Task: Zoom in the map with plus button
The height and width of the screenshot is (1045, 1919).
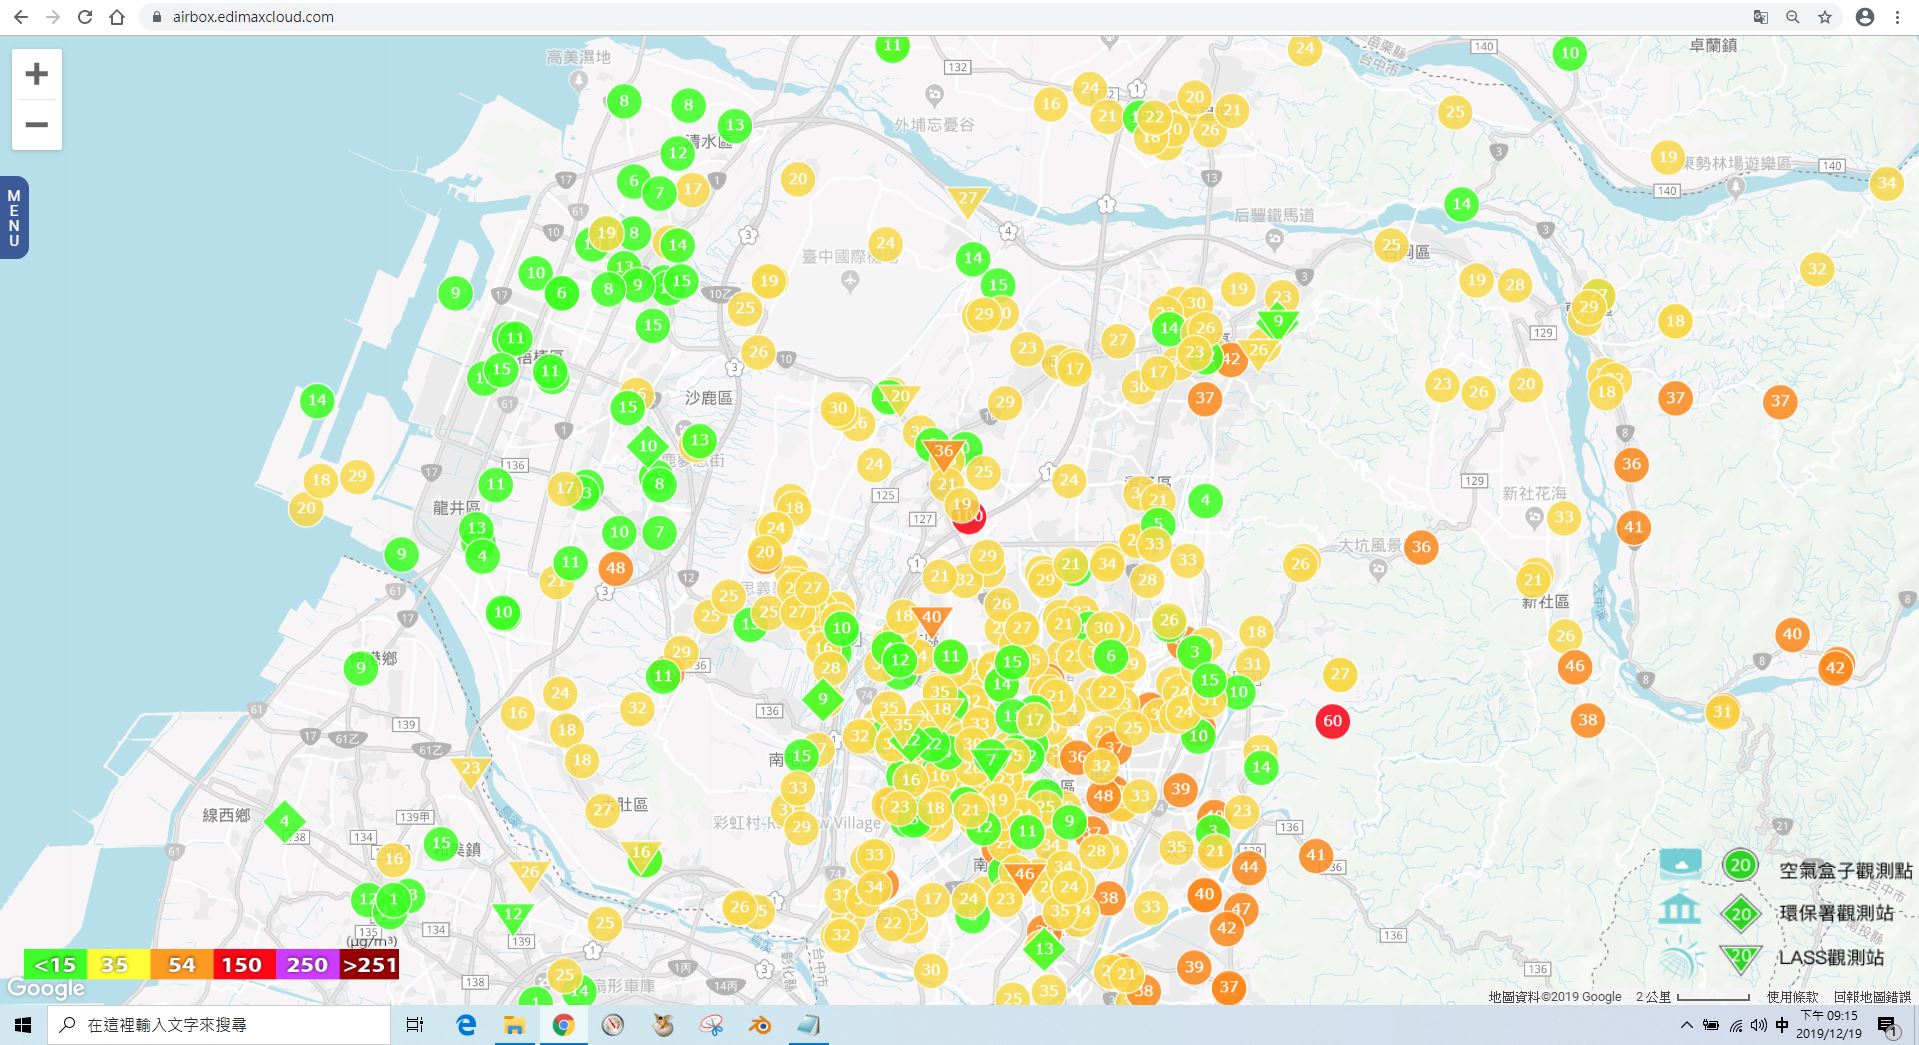Action: pyautogui.click(x=37, y=74)
